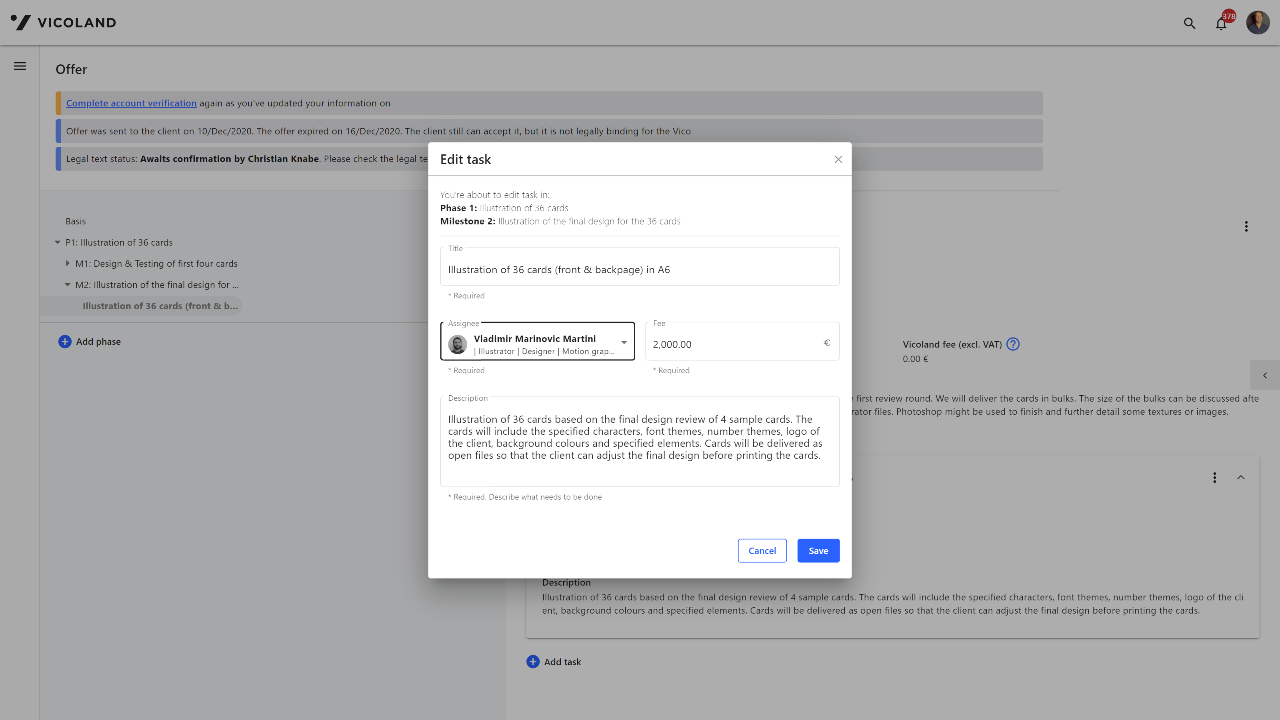This screenshot has width=1280, height=720.
Task: Open Complete account verification link
Action: (x=131, y=103)
